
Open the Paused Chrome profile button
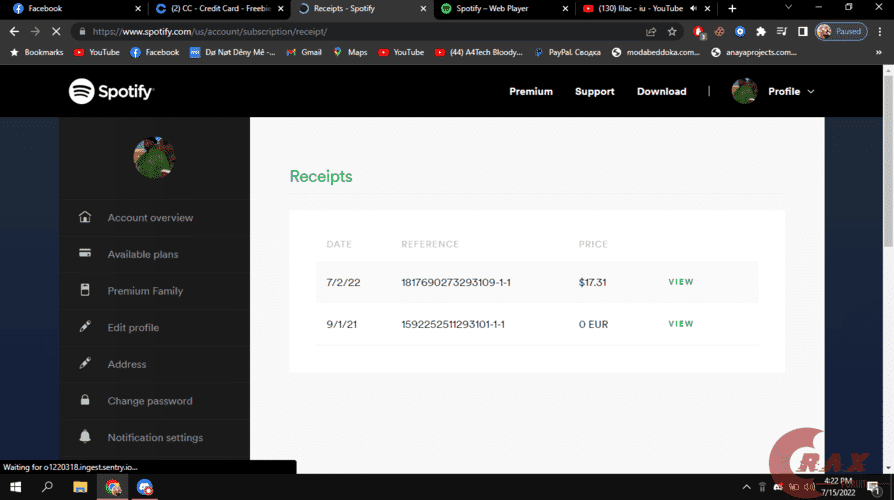[841, 31]
